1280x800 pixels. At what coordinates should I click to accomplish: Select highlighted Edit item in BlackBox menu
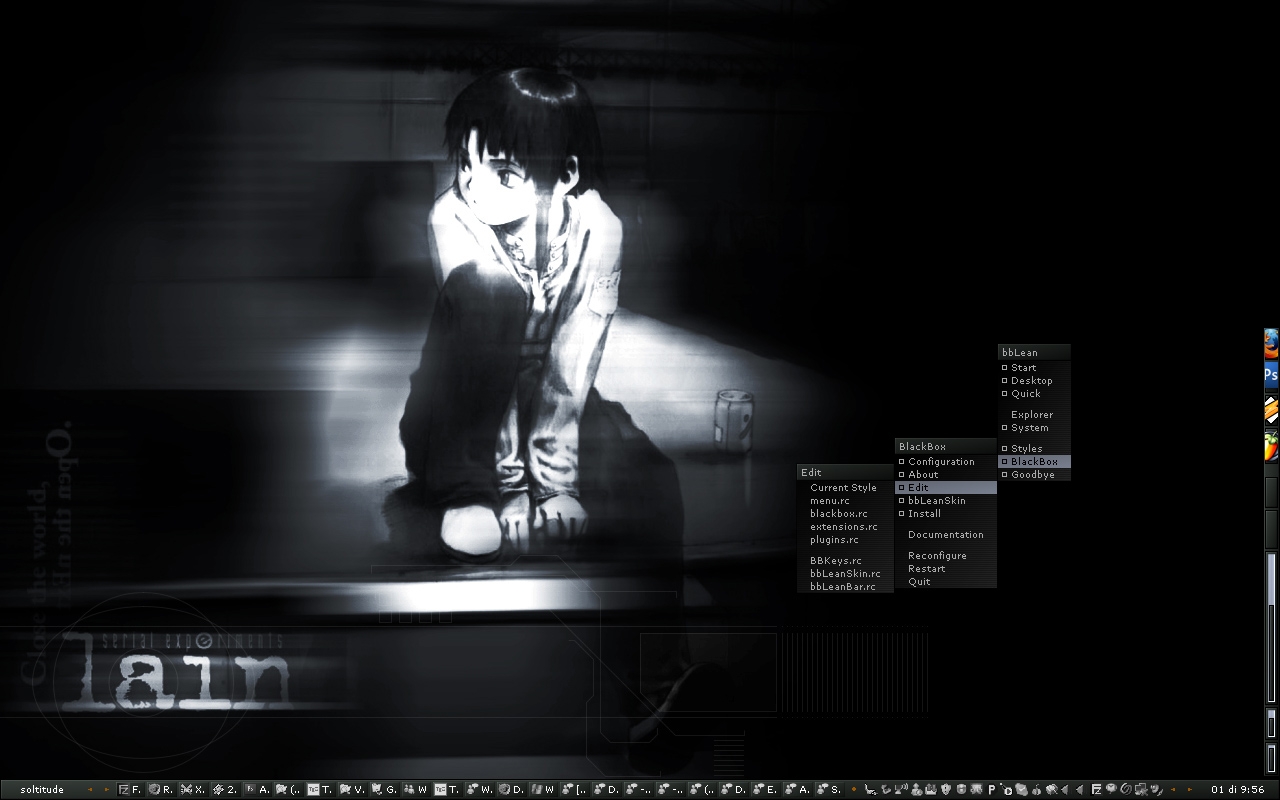(945, 488)
